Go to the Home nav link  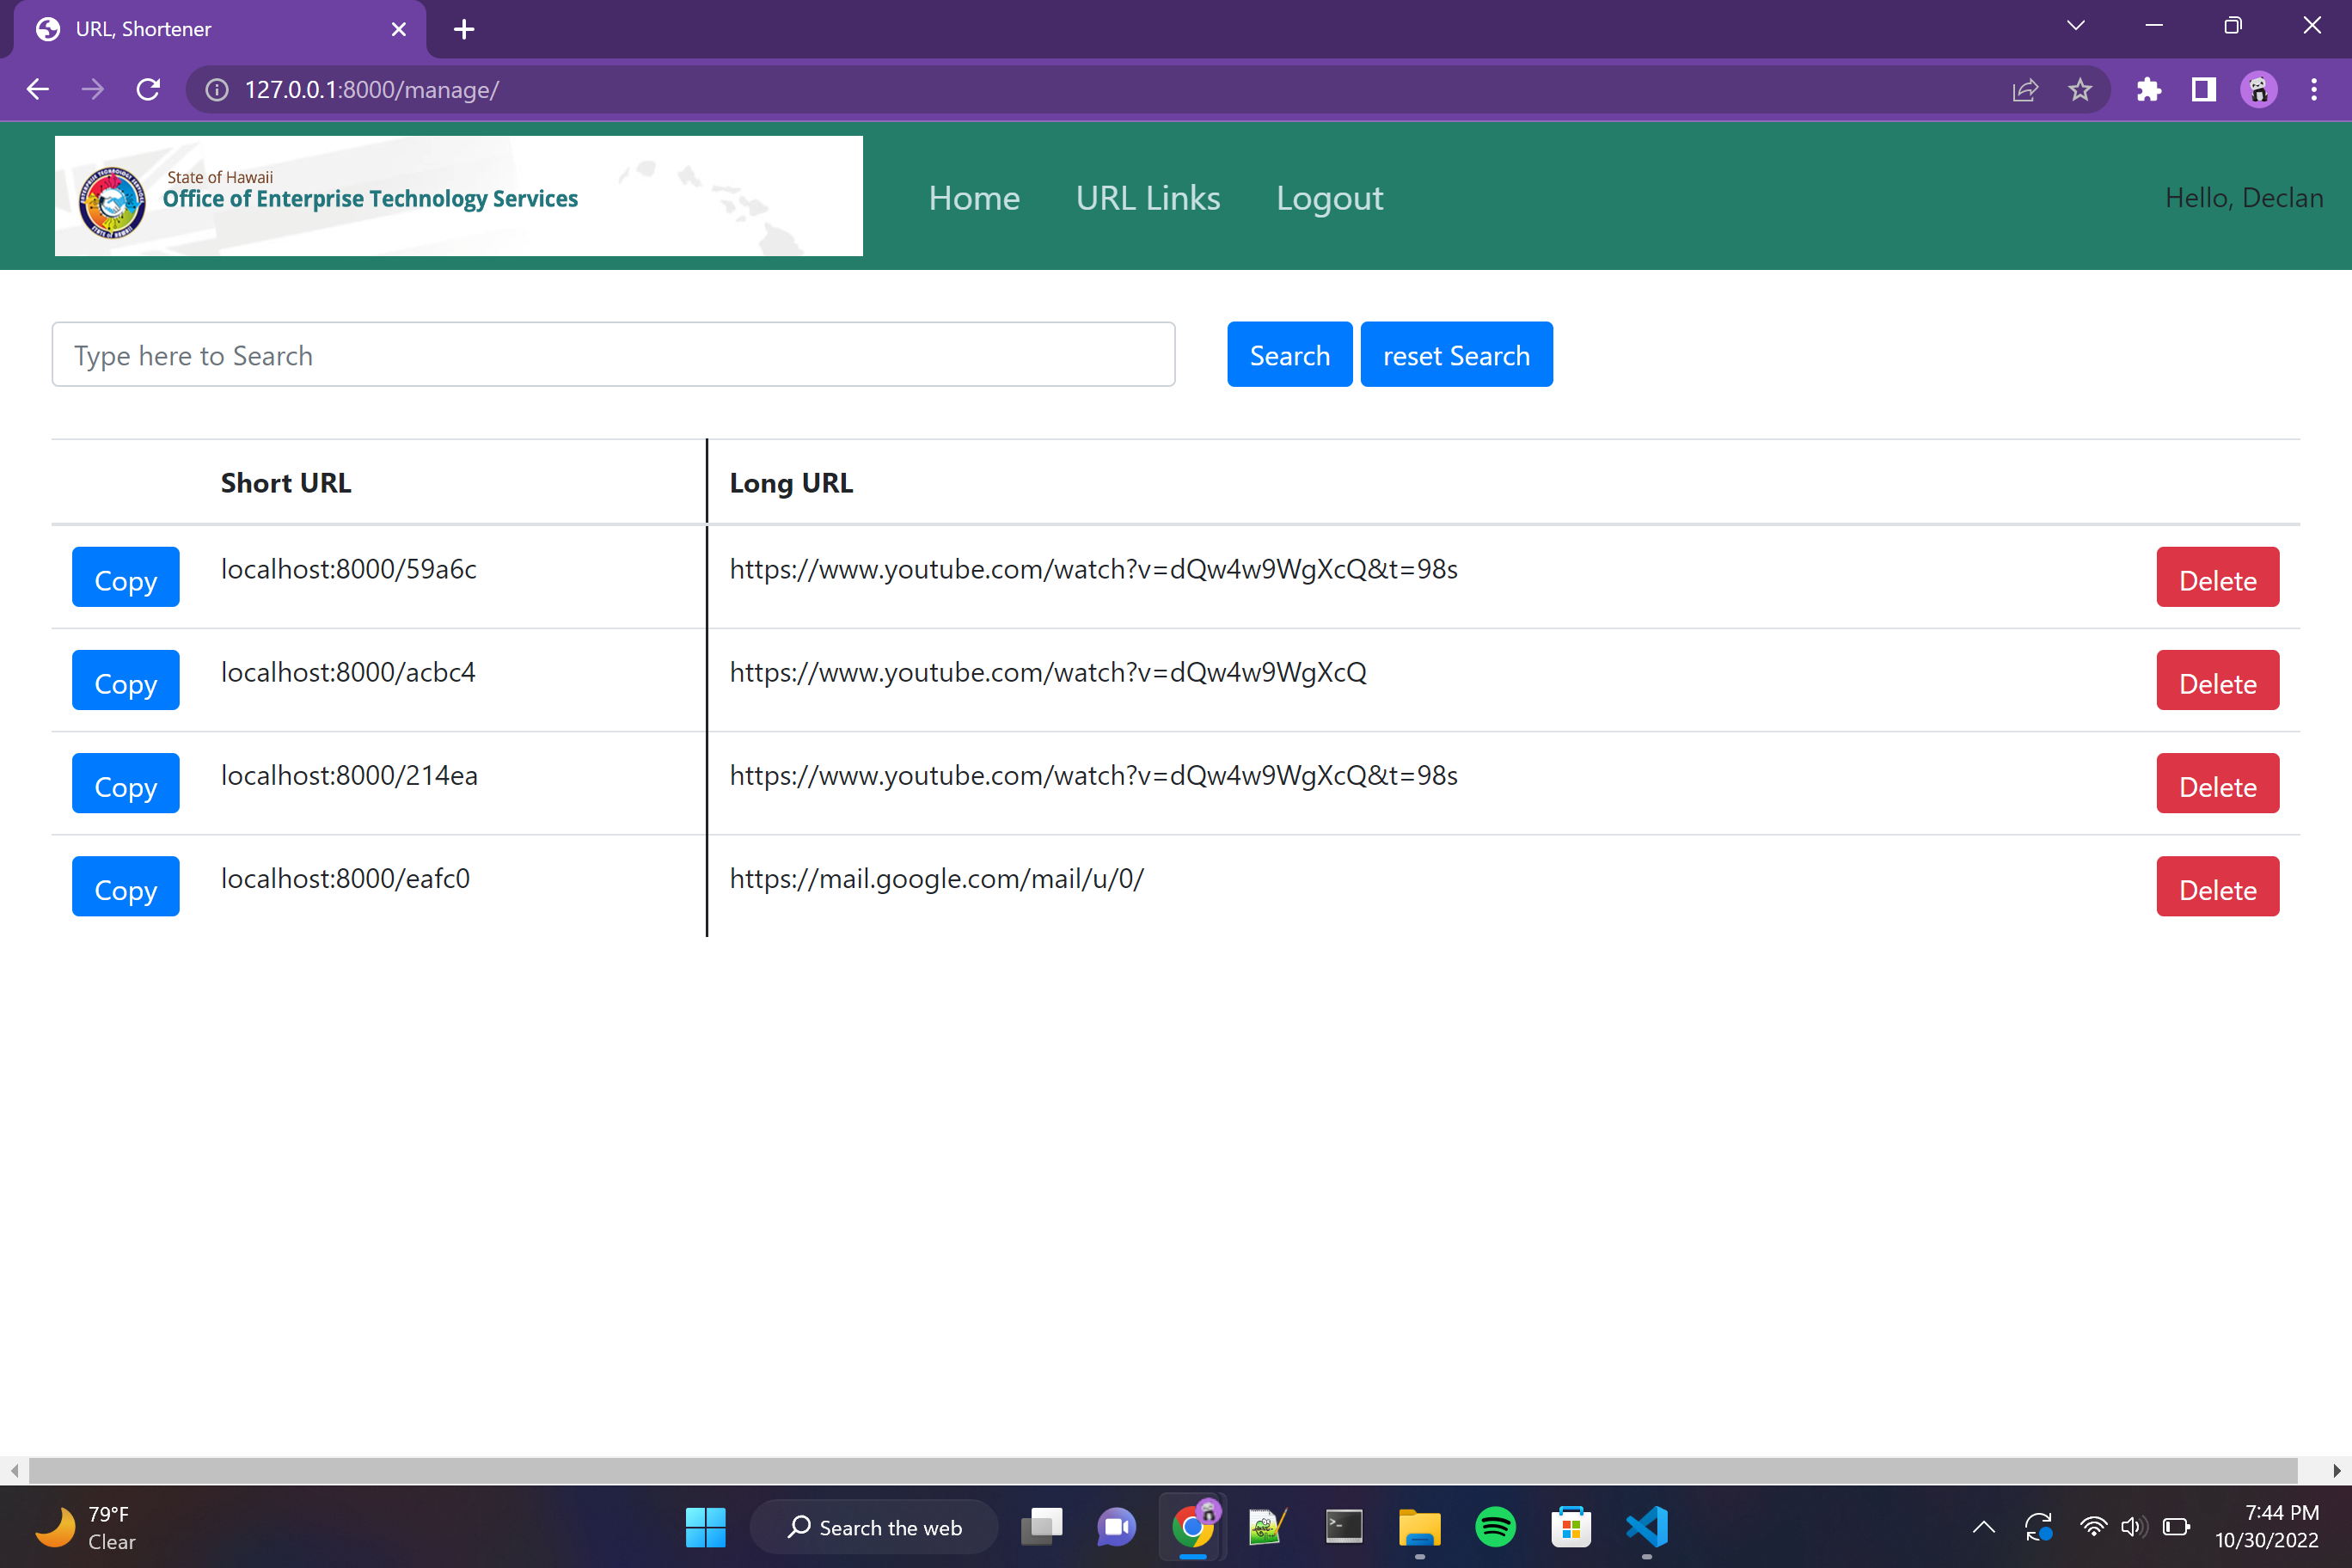(x=974, y=198)
